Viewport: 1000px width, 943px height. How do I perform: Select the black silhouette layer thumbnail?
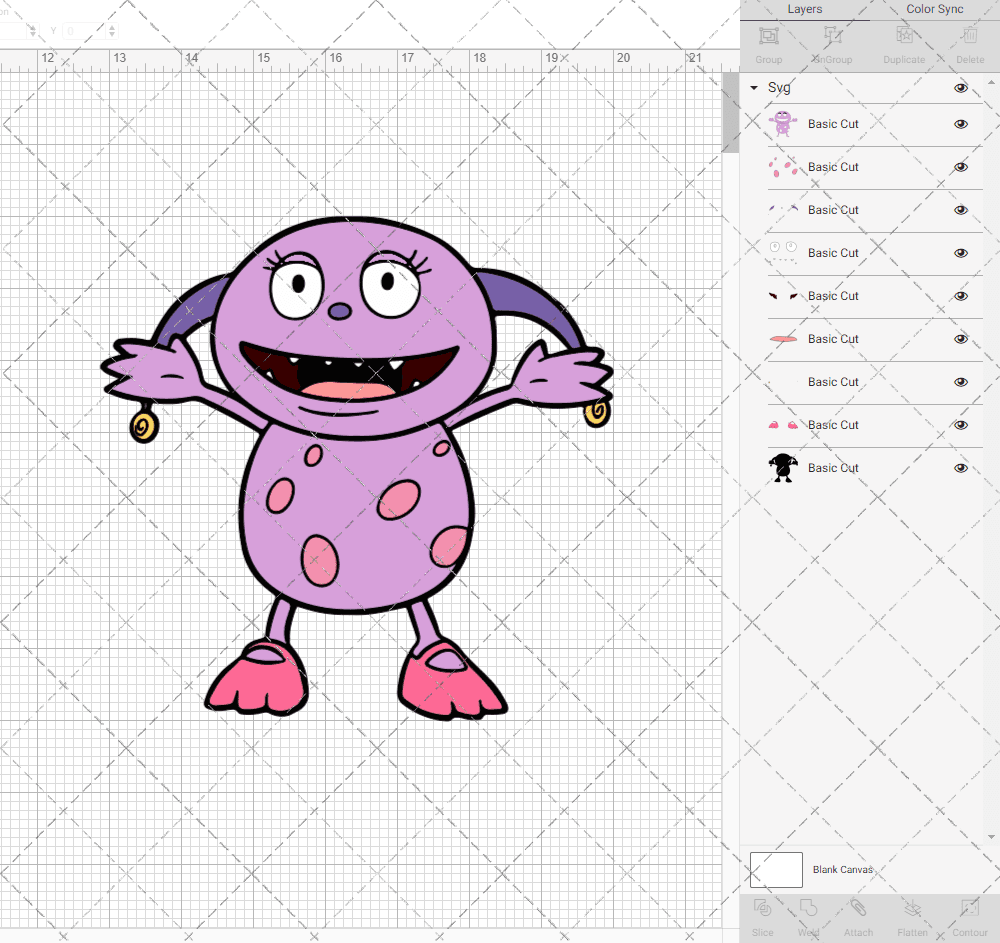pos(783,467)
